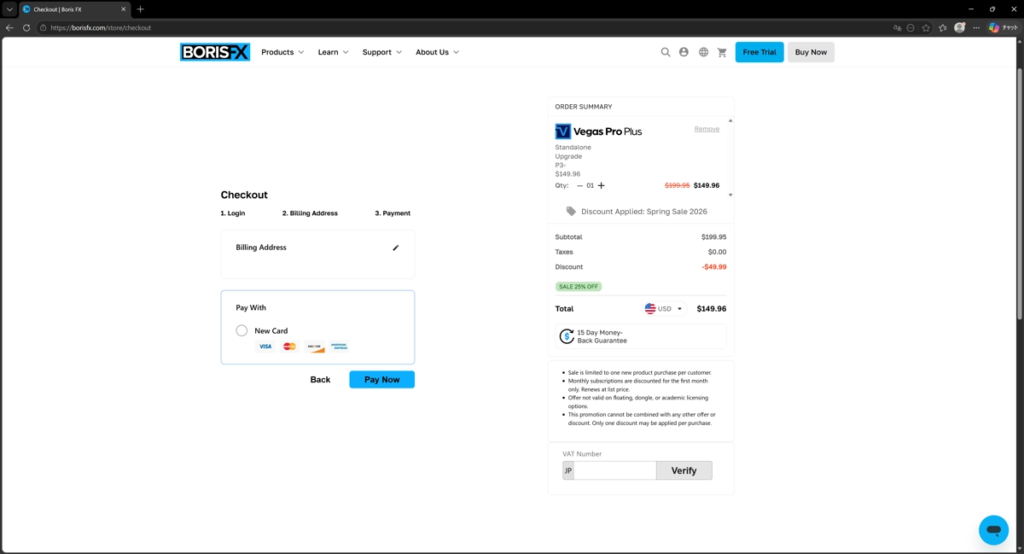
Task: Increase quantity with the plus button
Action: click(x=601, y=185)
